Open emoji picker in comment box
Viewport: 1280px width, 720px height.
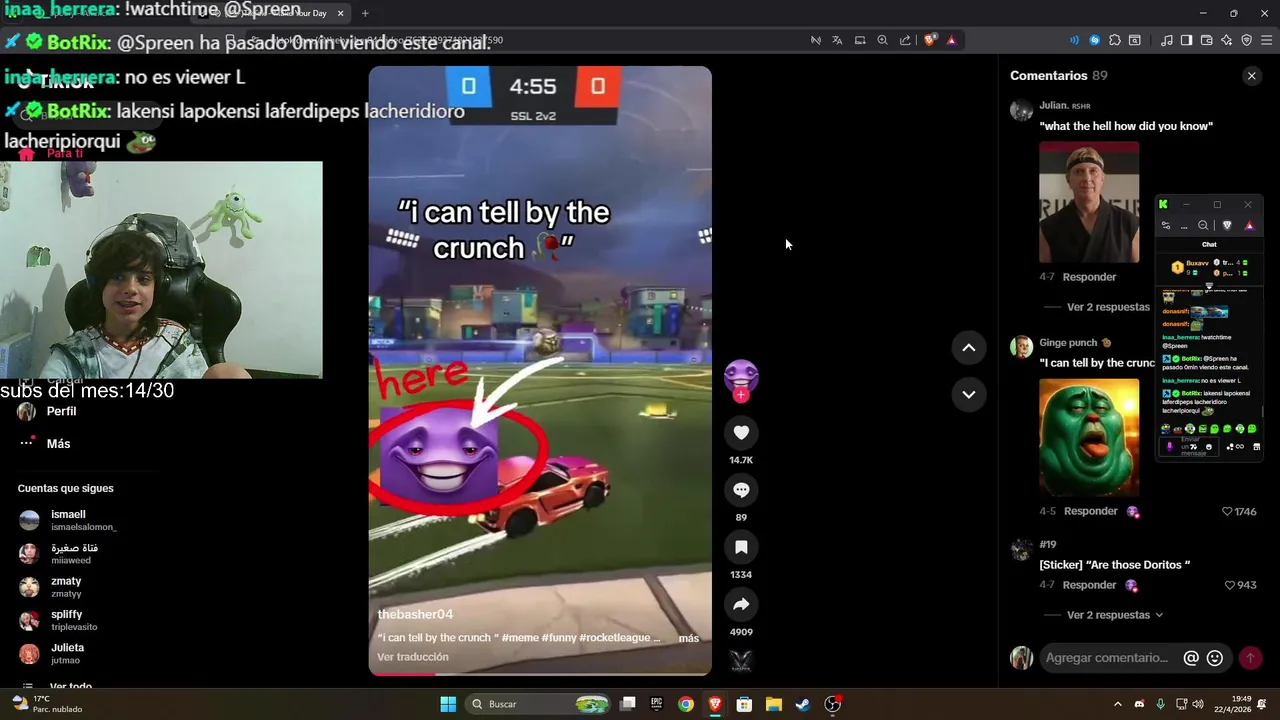1215,658
